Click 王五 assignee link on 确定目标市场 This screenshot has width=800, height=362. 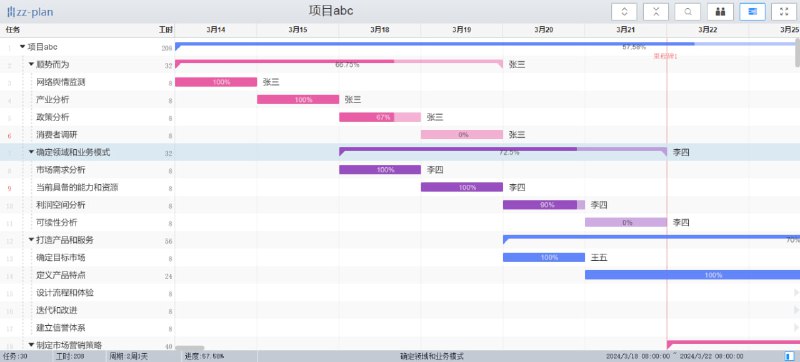pyautogui.click(x=599, y=257)
